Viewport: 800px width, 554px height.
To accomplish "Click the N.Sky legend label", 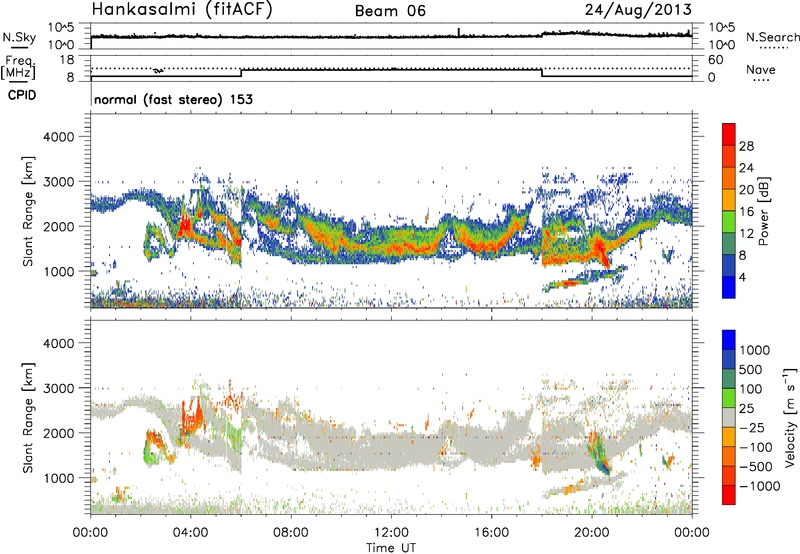I will click(x=19, y=37).
